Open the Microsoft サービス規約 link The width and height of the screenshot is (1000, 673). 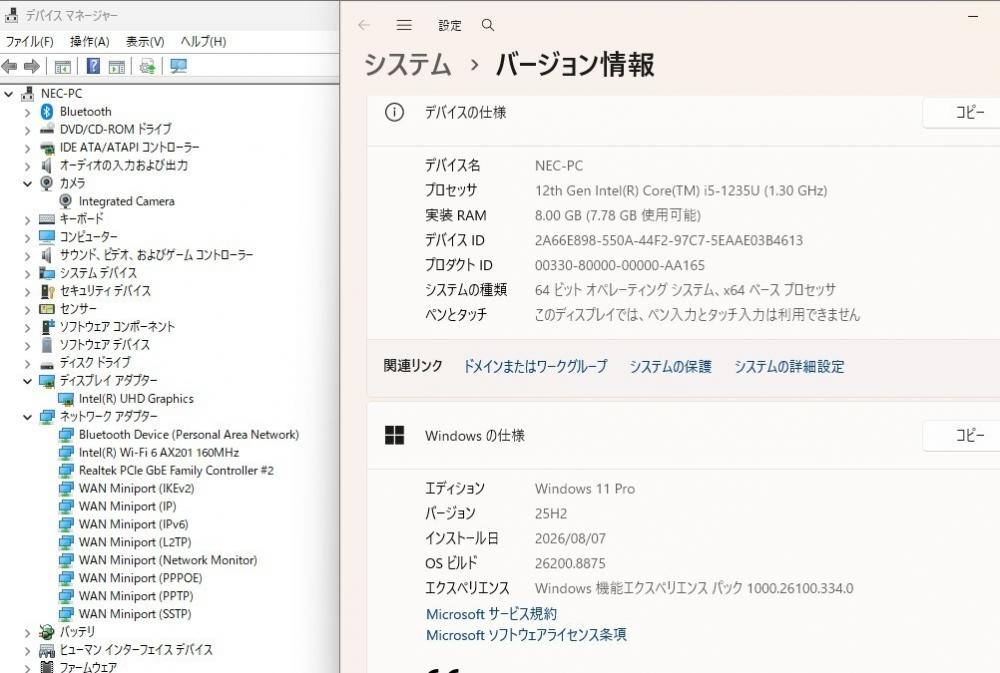point(491,614)
